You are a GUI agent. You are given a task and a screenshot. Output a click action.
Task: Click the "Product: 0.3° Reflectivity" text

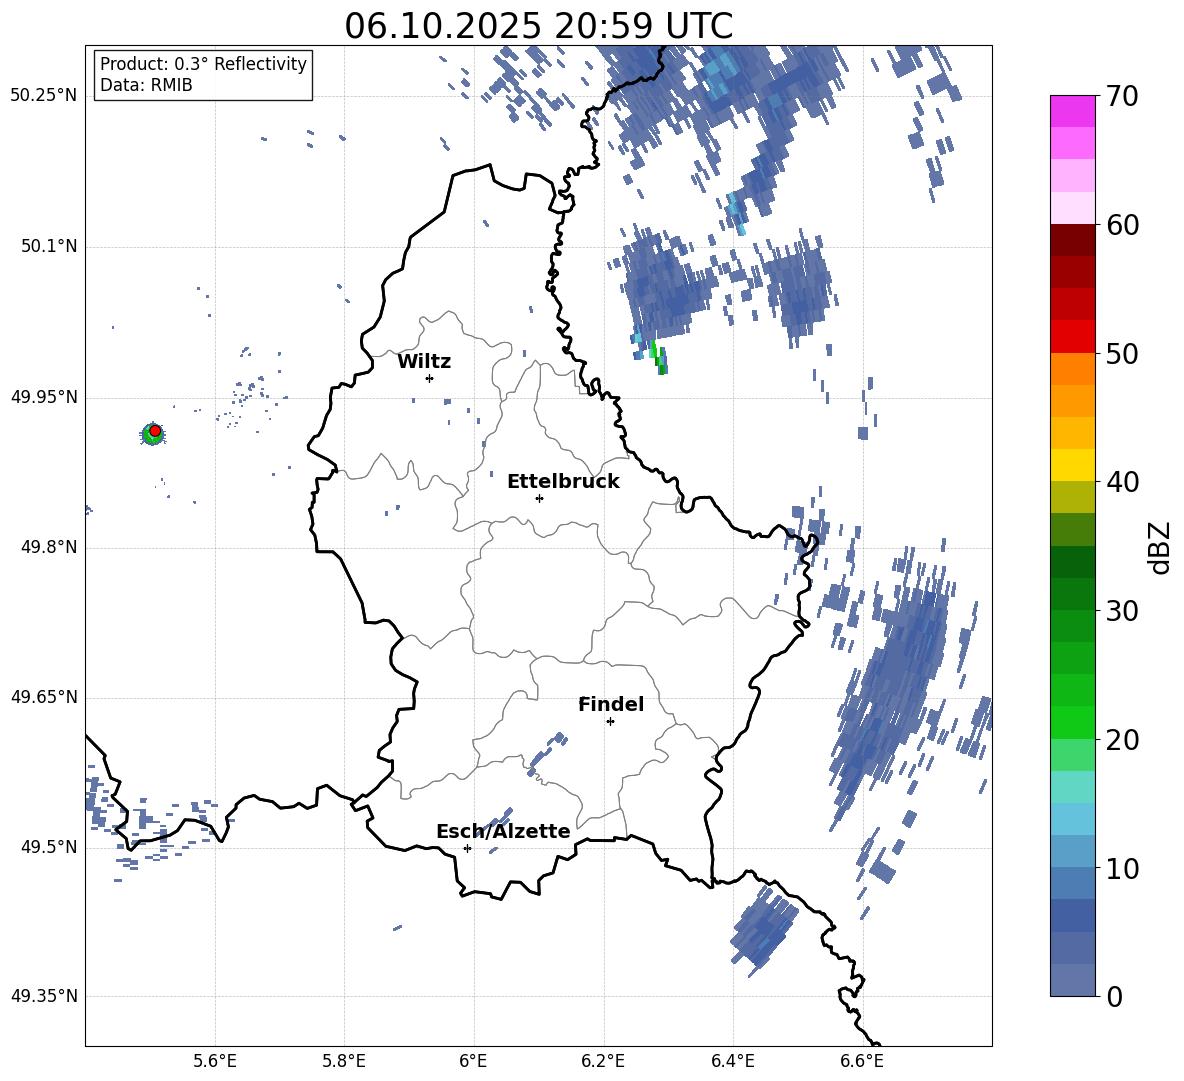click(x=203, y=63)
